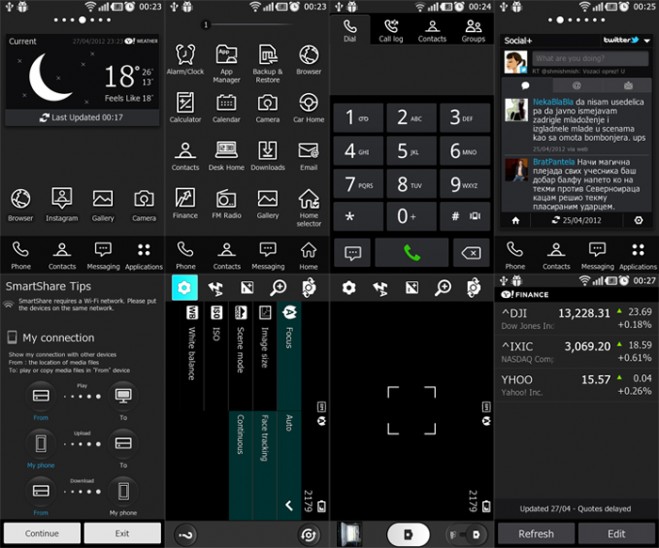Open the Instagram app on the home screen
The height and width of the screenshot is (548, 659).
click(62, 205)
